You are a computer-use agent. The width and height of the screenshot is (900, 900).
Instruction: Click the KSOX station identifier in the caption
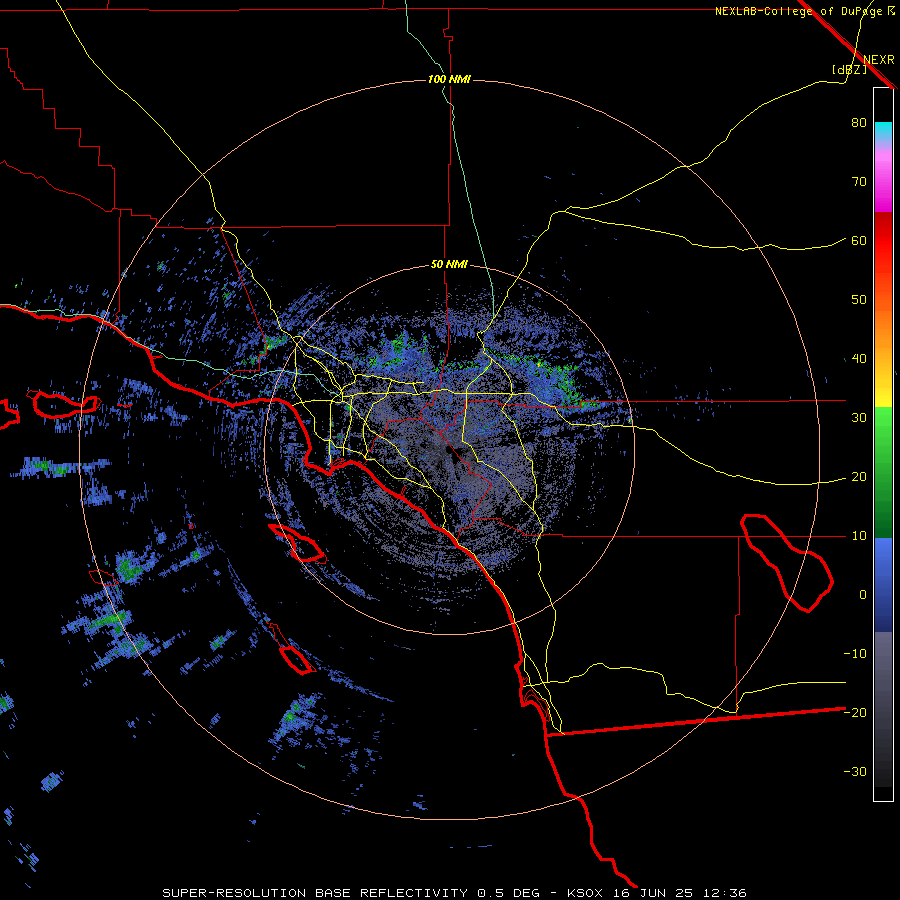coord(585,893)
